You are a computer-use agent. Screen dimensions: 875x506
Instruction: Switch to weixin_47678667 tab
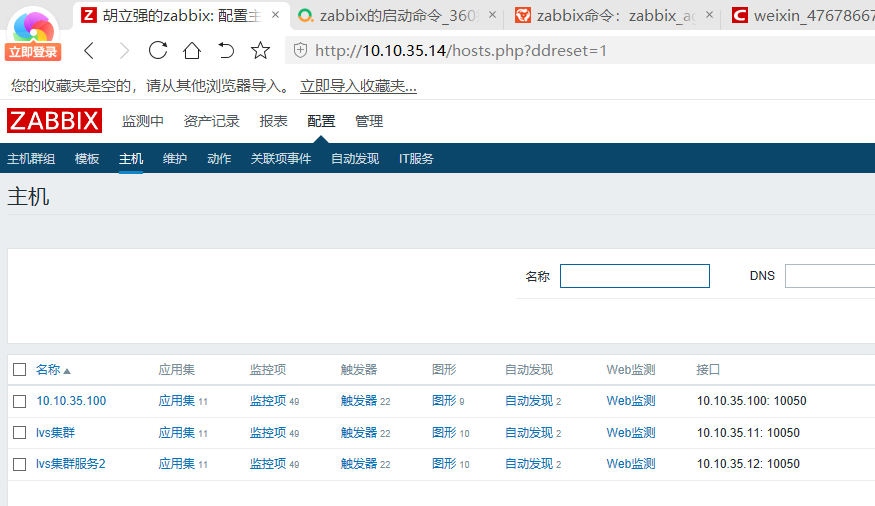[802, 16]
